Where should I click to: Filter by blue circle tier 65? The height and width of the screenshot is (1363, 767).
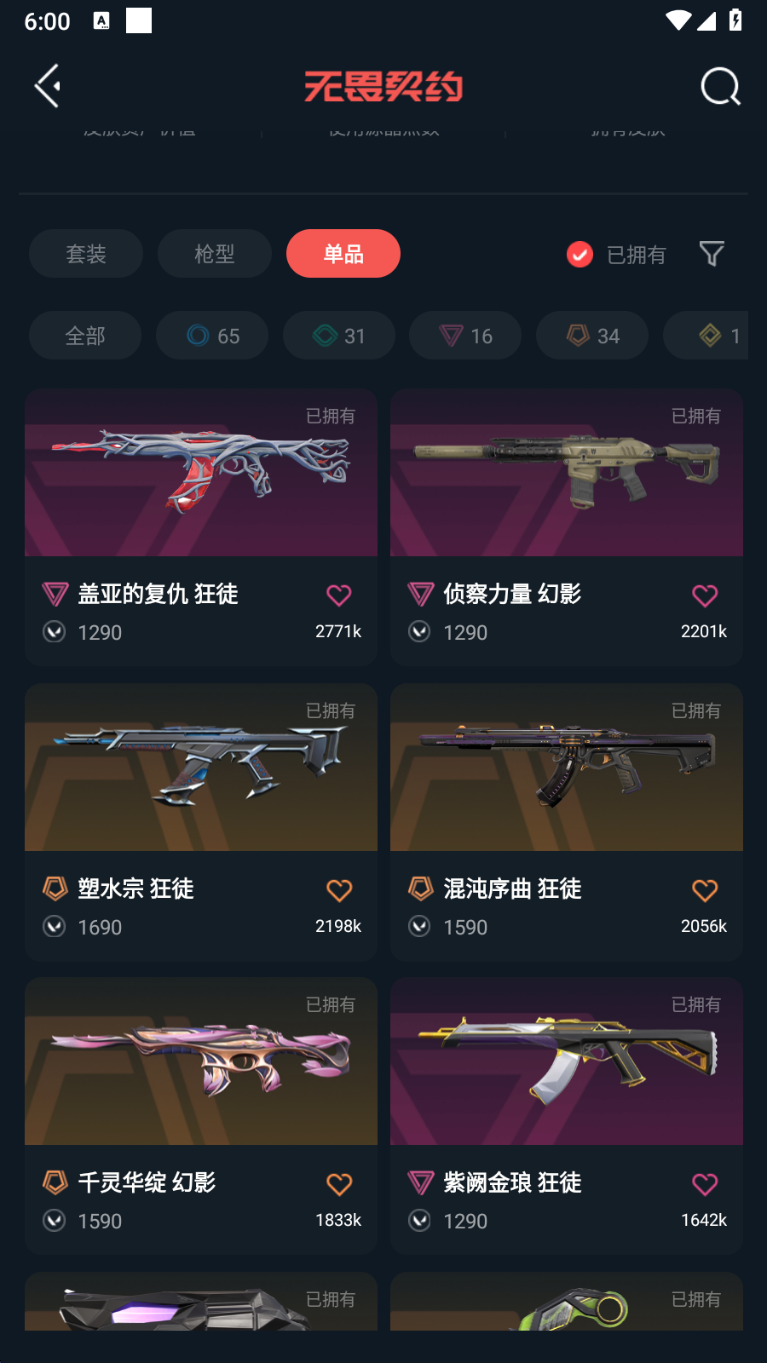click(212, 336)
